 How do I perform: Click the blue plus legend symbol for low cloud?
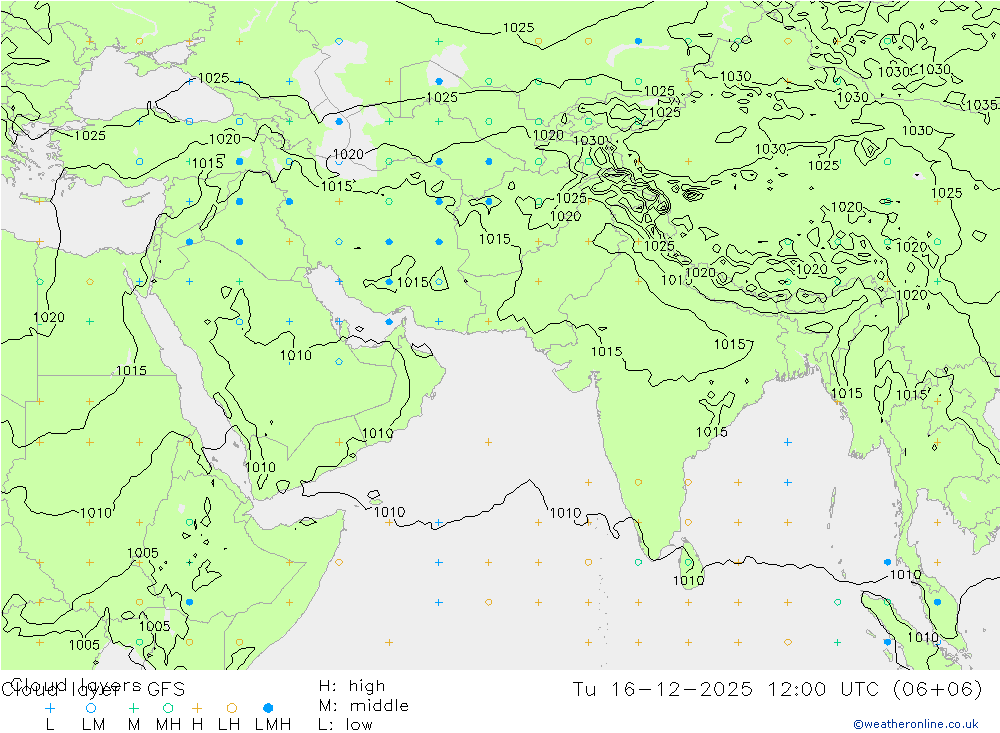point(50,708)
